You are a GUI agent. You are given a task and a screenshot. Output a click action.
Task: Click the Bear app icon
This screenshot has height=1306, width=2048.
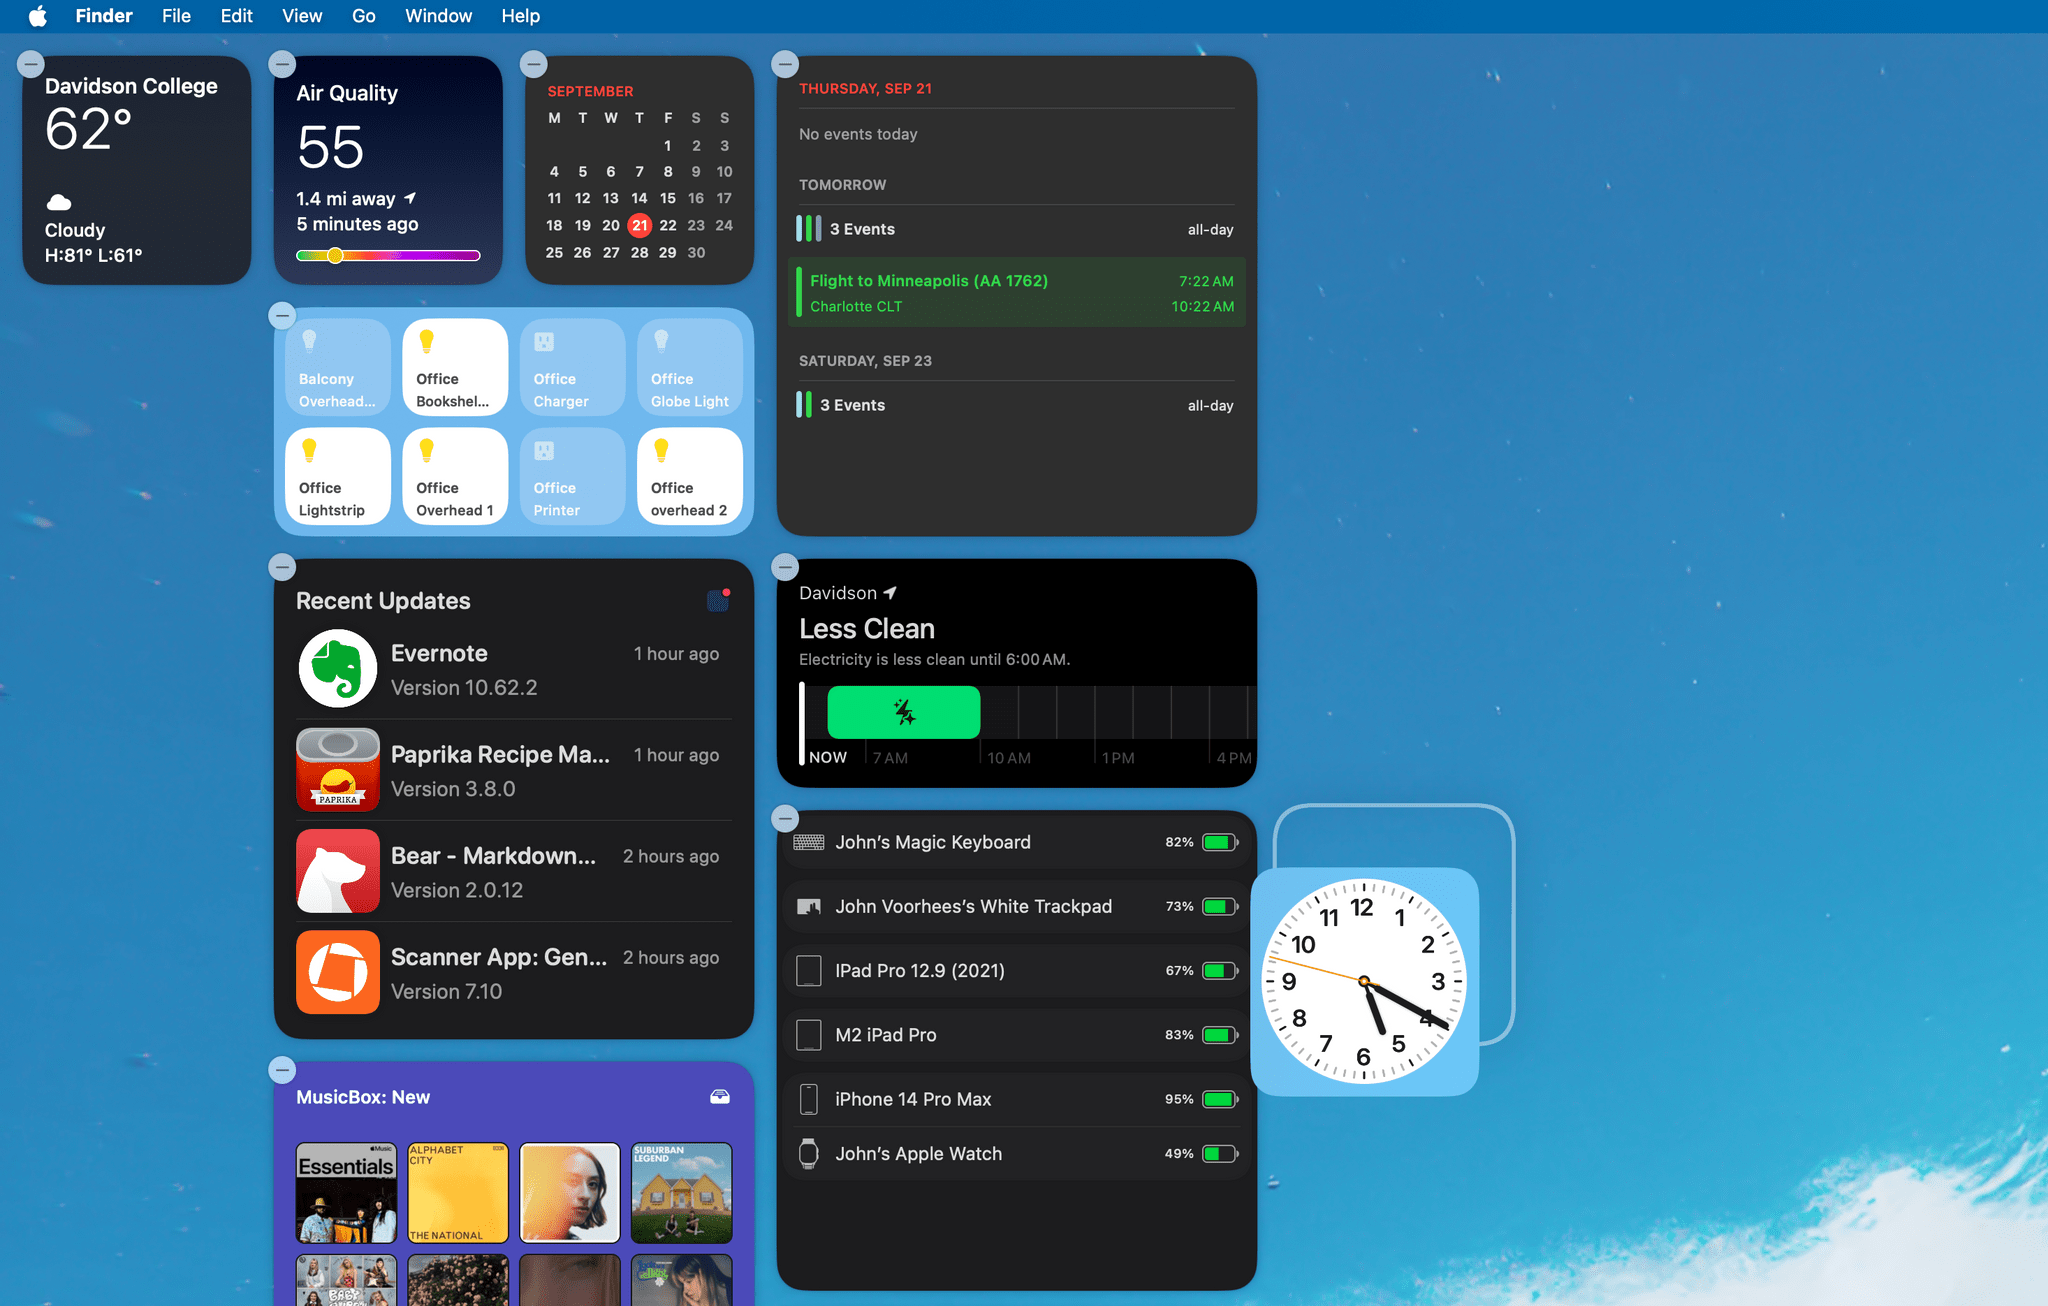(338, 871)
